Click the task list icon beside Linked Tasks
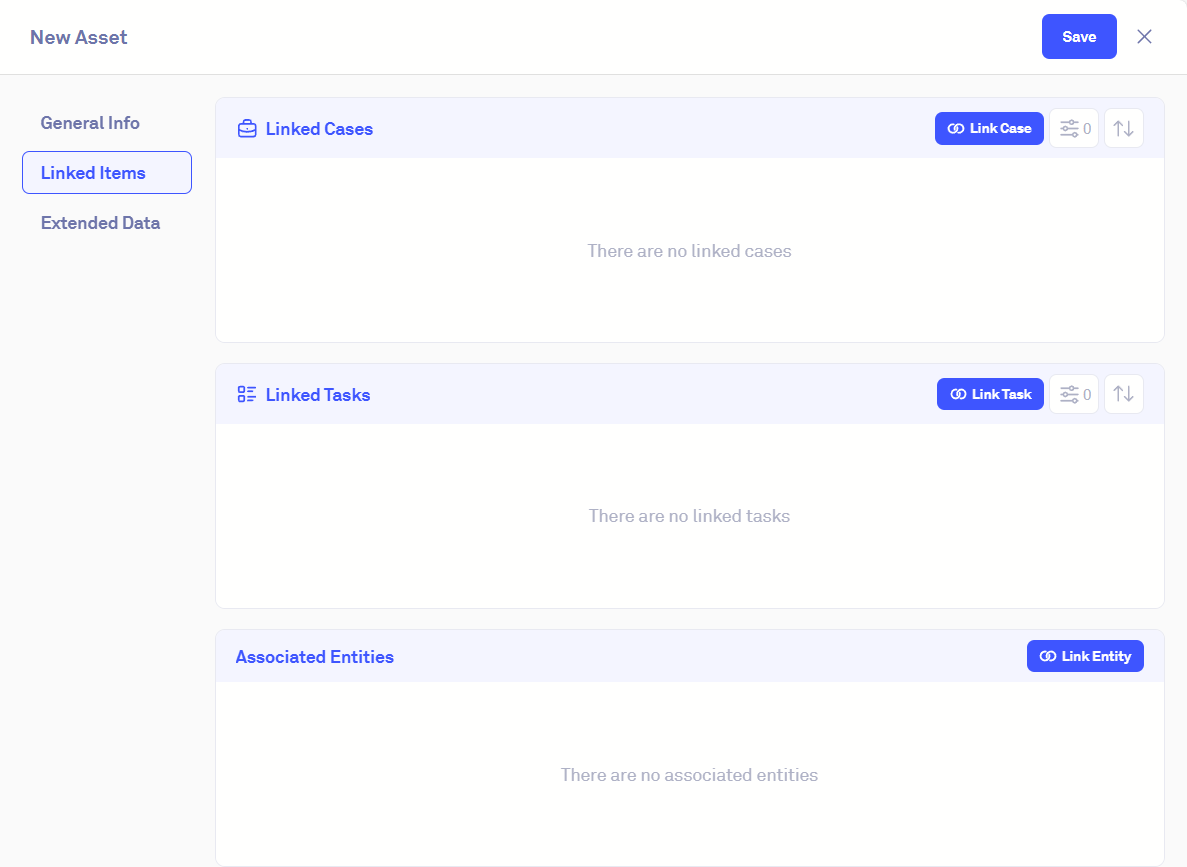1187x867 pixels. tap(246, 394)
